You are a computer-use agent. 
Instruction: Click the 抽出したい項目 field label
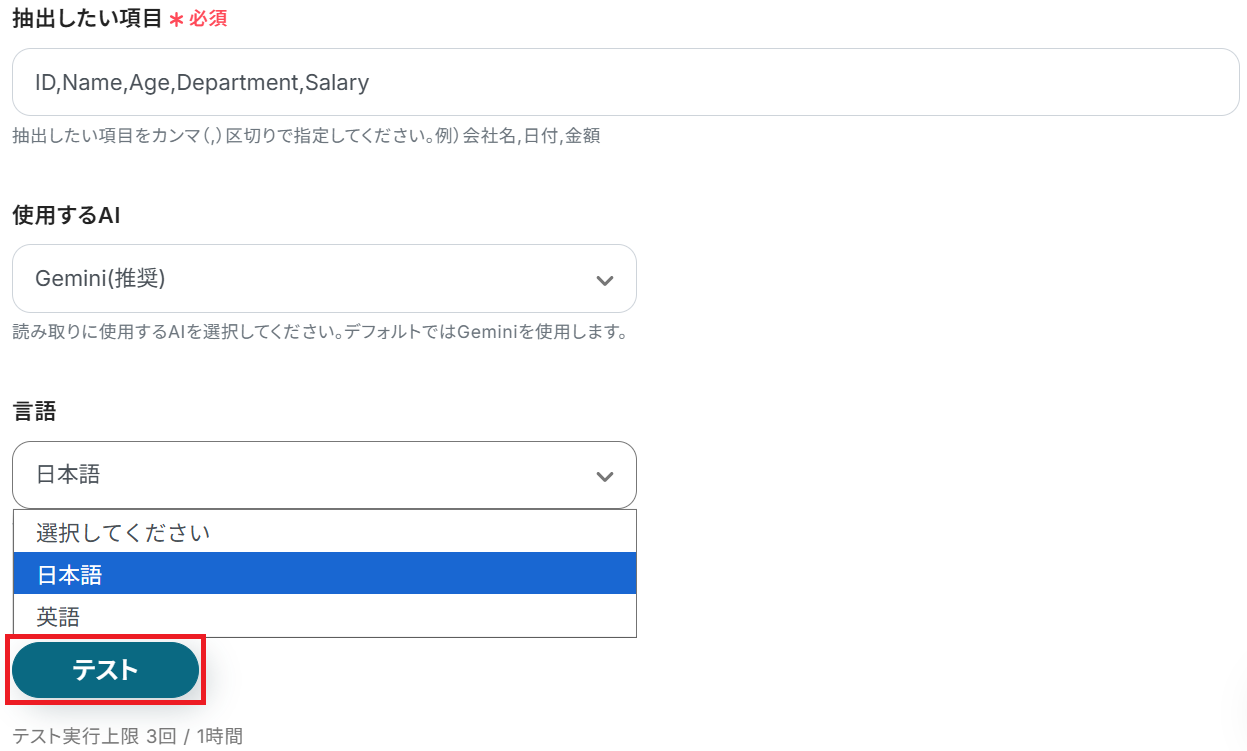87,18
